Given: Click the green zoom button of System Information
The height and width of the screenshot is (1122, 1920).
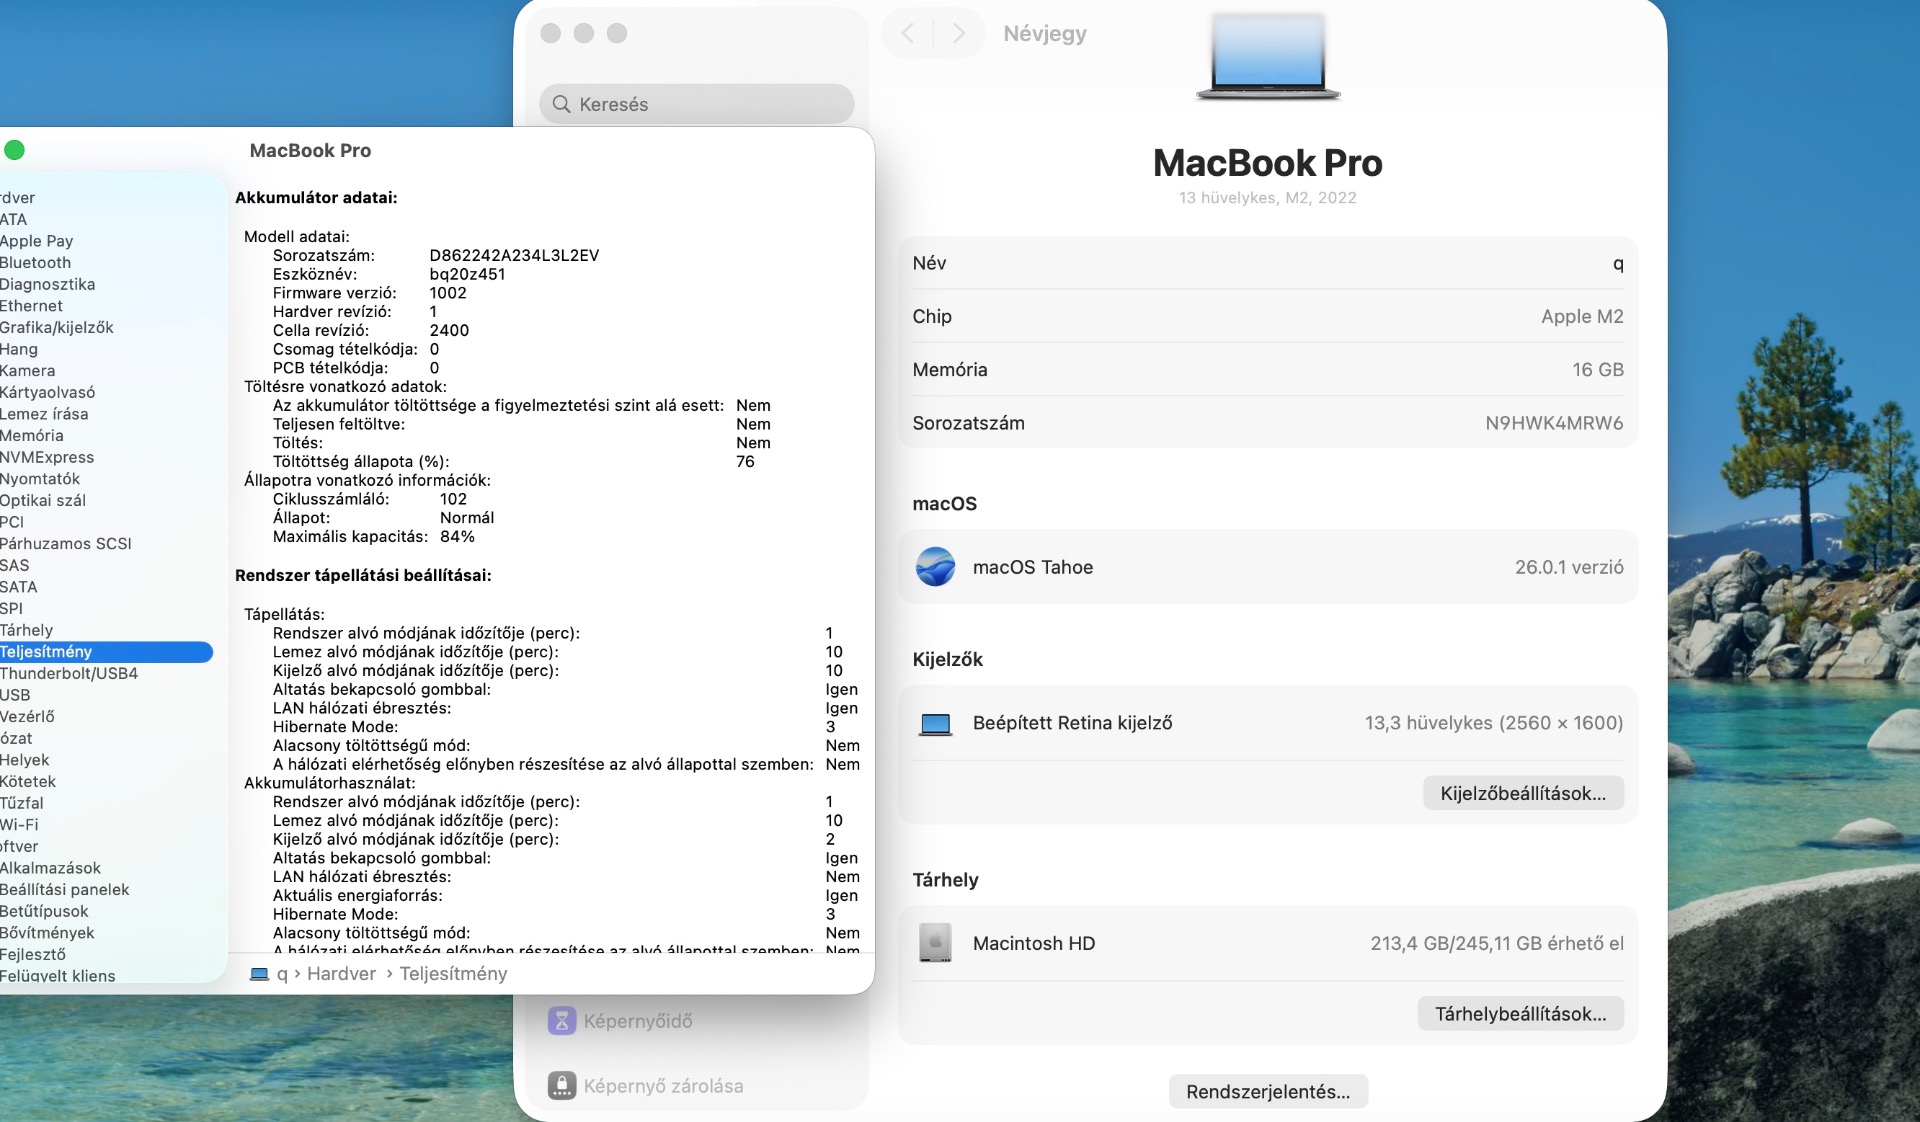Looking at the screenshot, I should point(15,150).
